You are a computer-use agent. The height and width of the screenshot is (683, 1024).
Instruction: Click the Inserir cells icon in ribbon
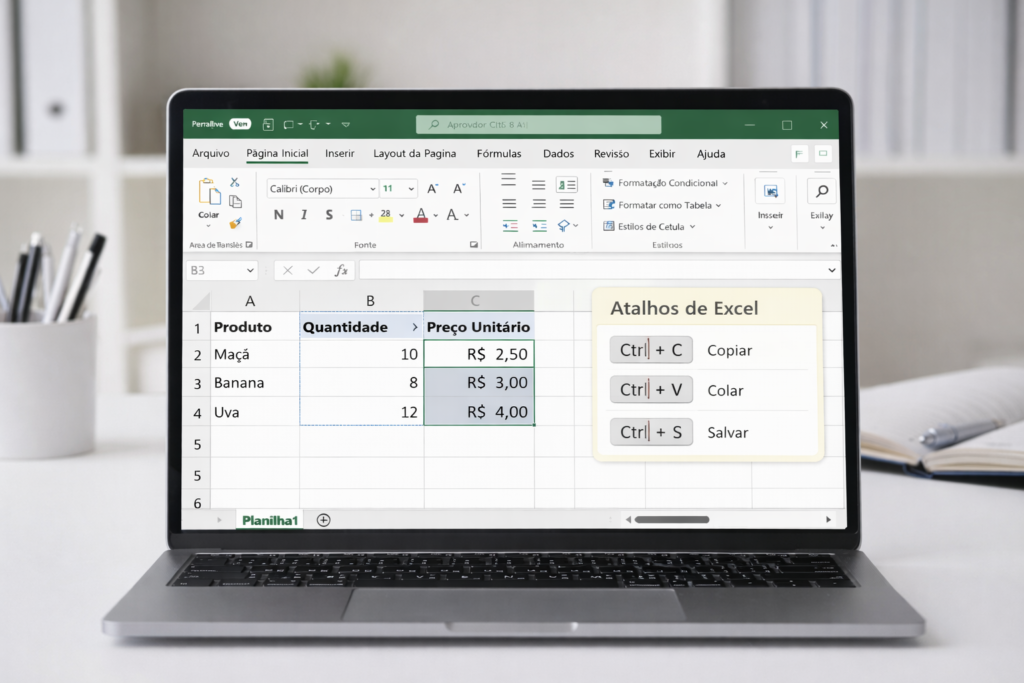(770, 193)
